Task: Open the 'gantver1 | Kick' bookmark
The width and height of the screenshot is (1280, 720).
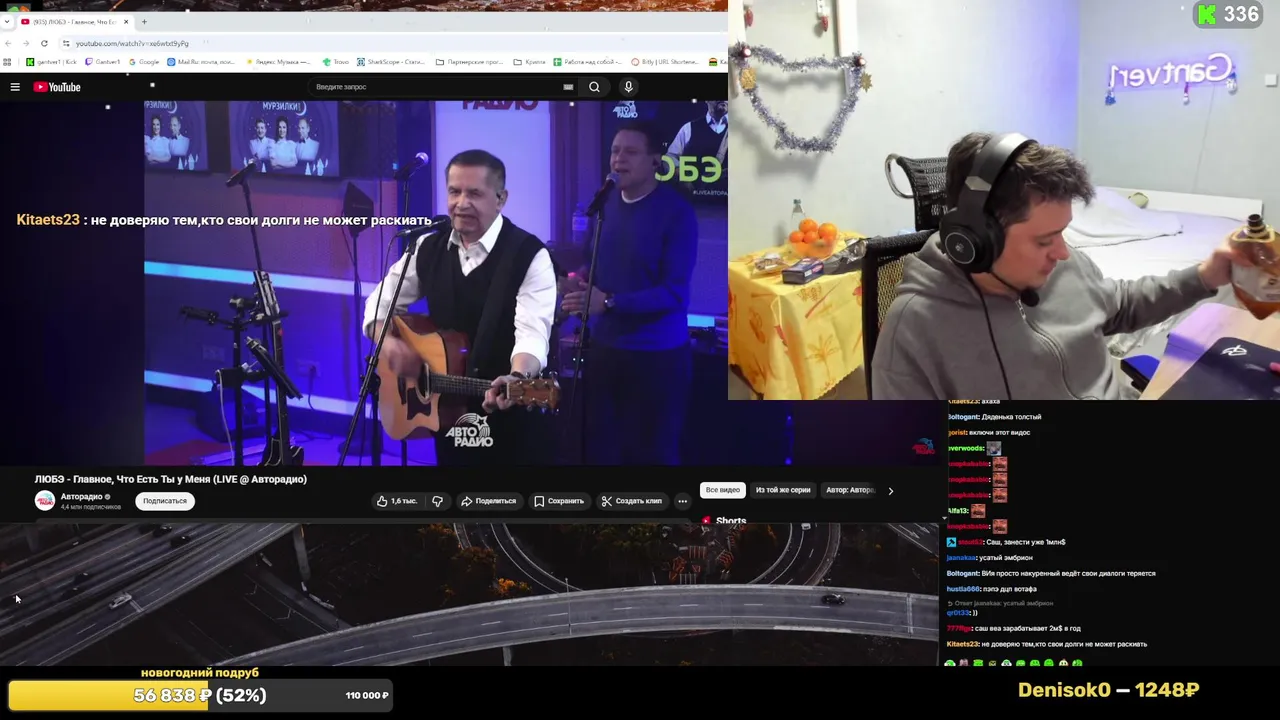Action: [52, 62]
